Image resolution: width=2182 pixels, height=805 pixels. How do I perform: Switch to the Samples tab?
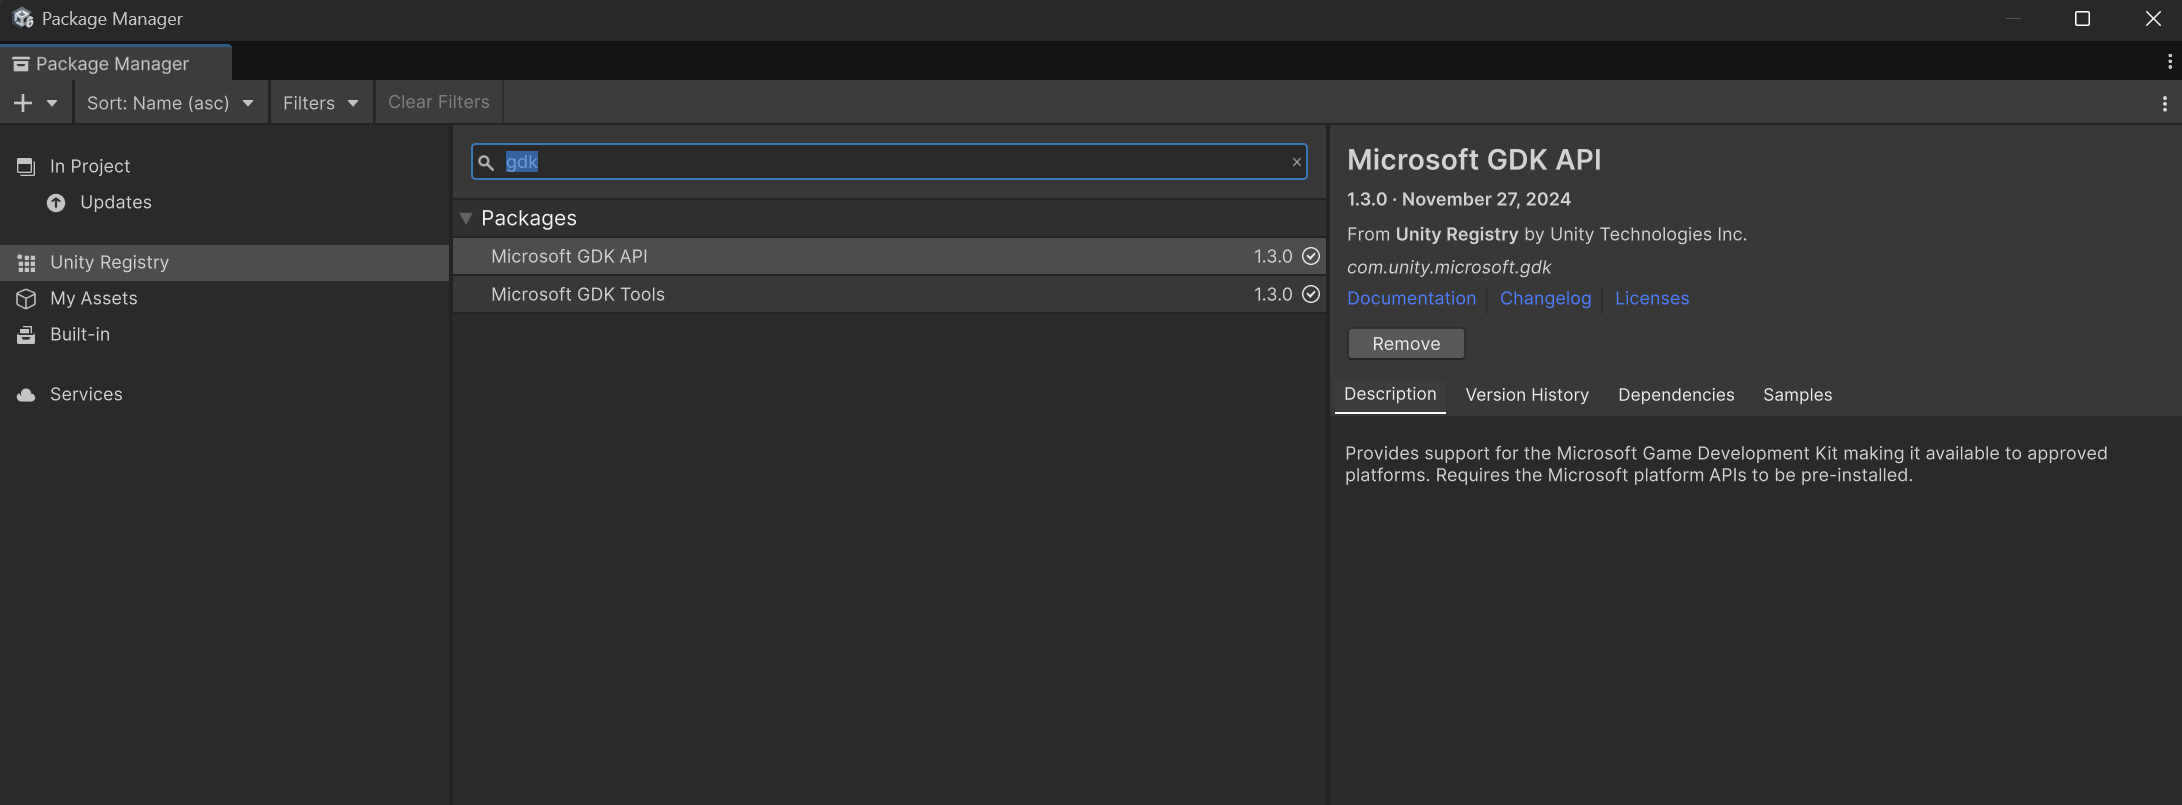1797,395
